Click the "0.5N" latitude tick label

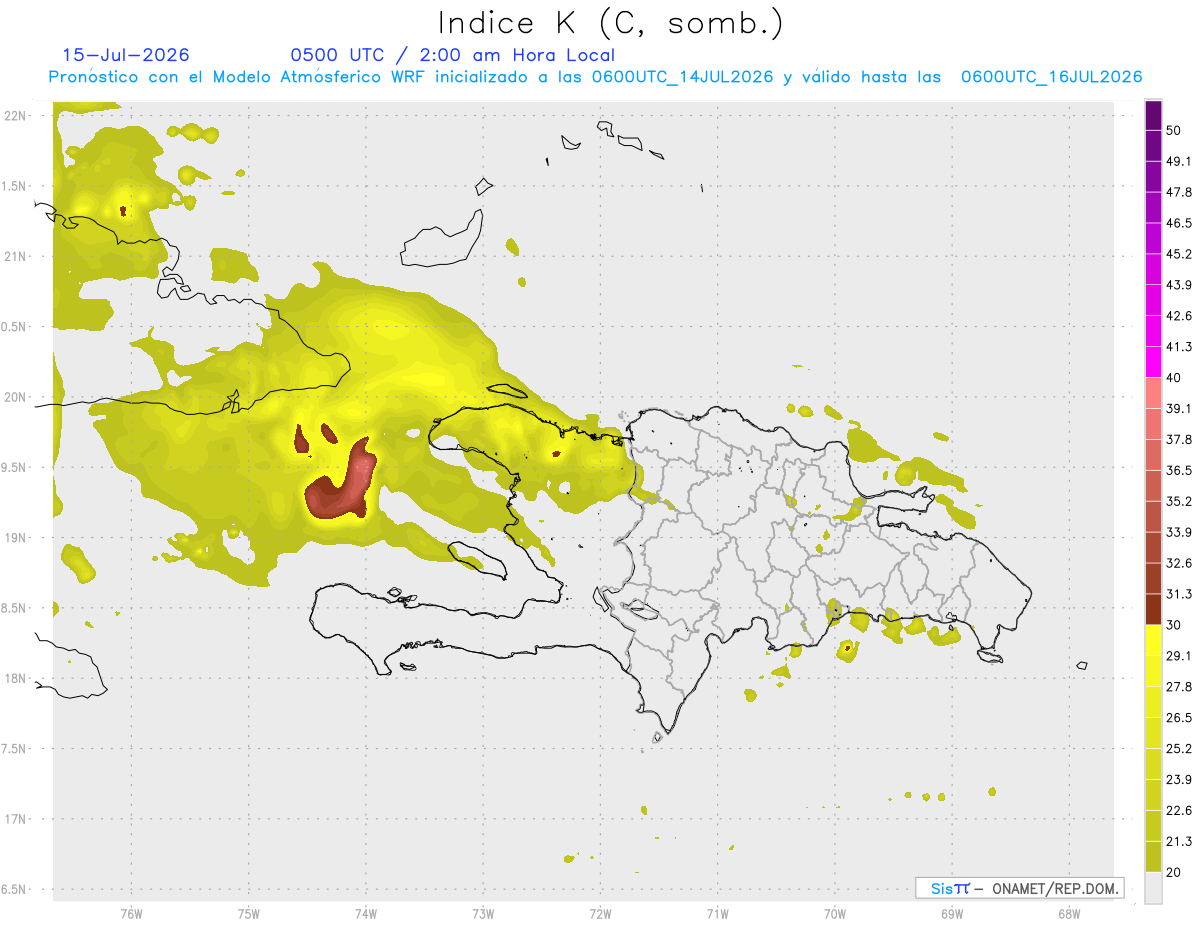point(14,327)
